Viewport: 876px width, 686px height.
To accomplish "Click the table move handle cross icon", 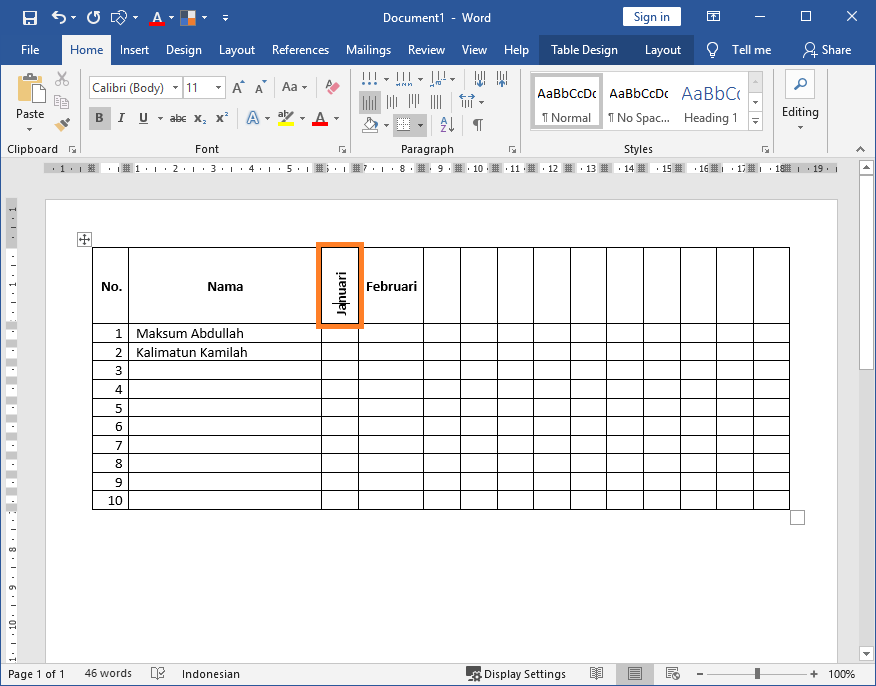I will (x=84, y=240).
